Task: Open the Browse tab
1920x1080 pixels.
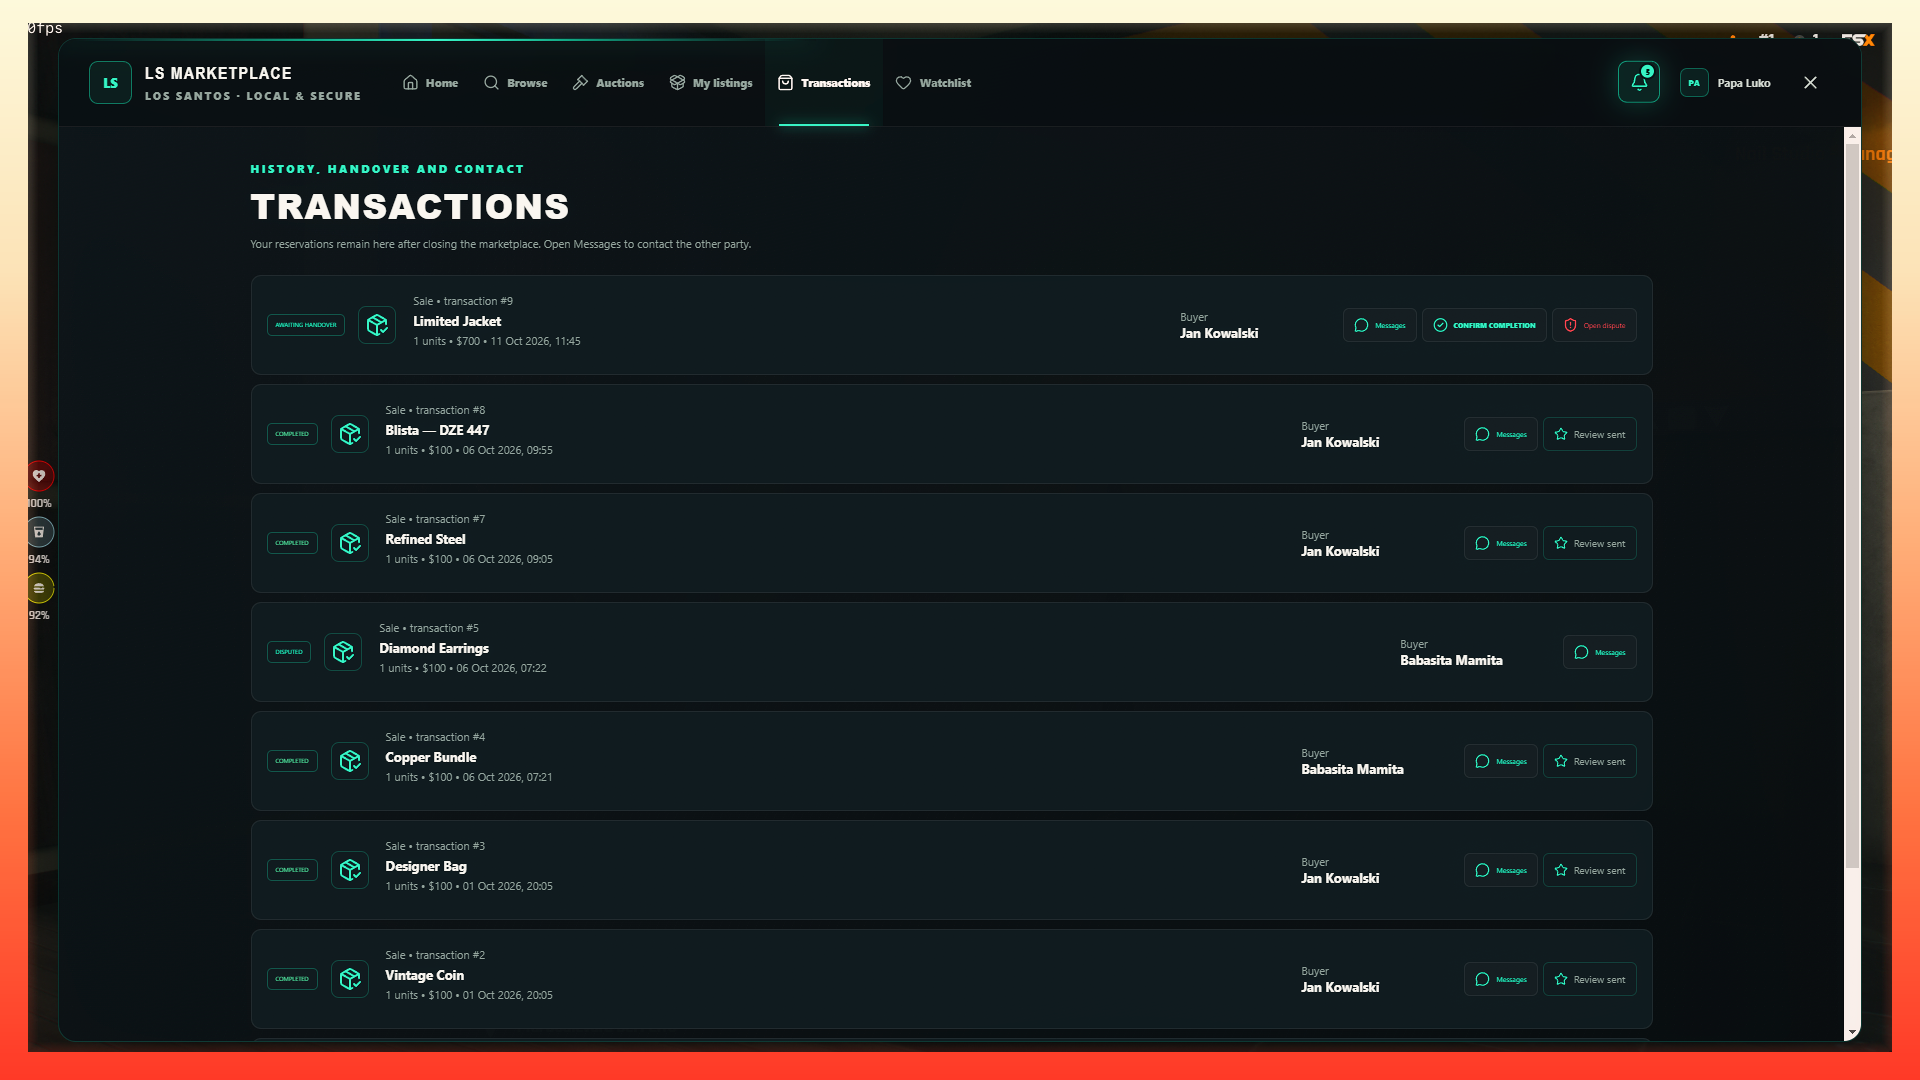Action: pos(516,83)
